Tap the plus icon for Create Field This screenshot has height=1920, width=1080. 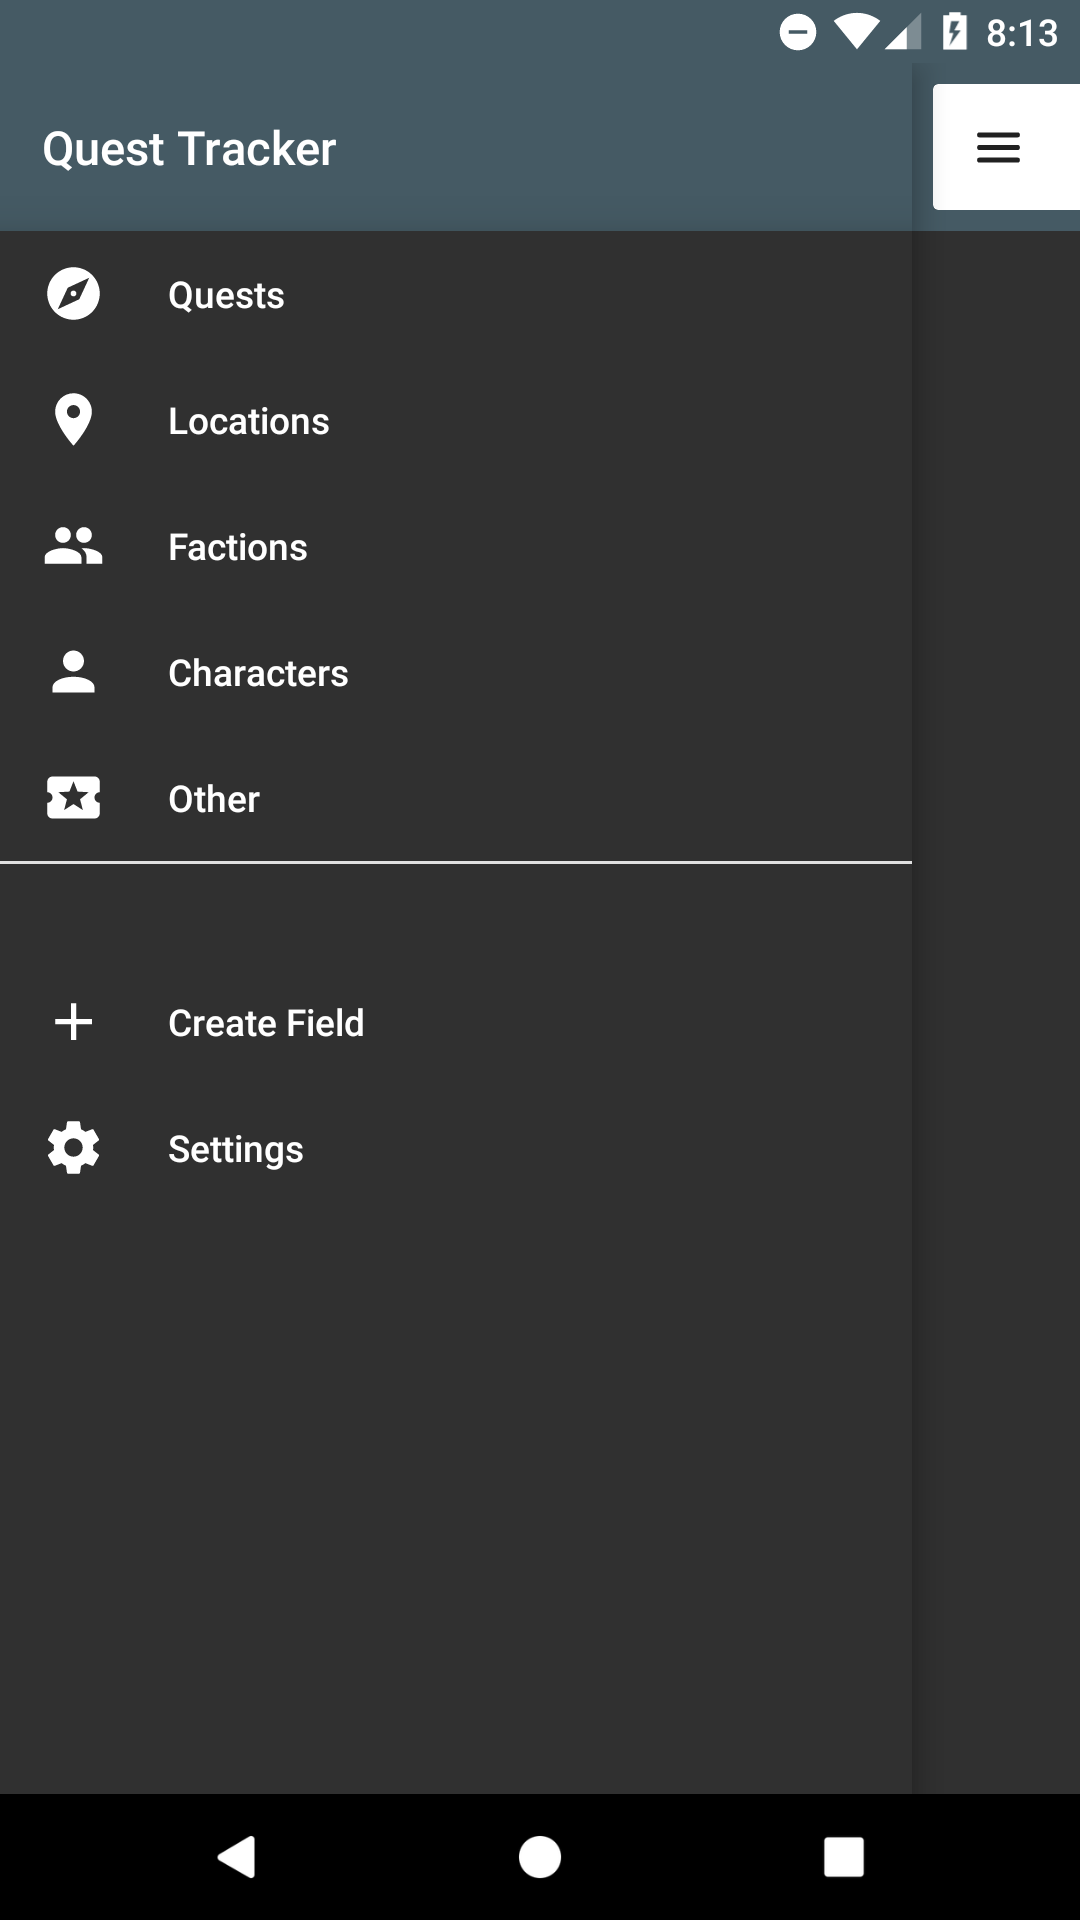[x=73, y=1022]
